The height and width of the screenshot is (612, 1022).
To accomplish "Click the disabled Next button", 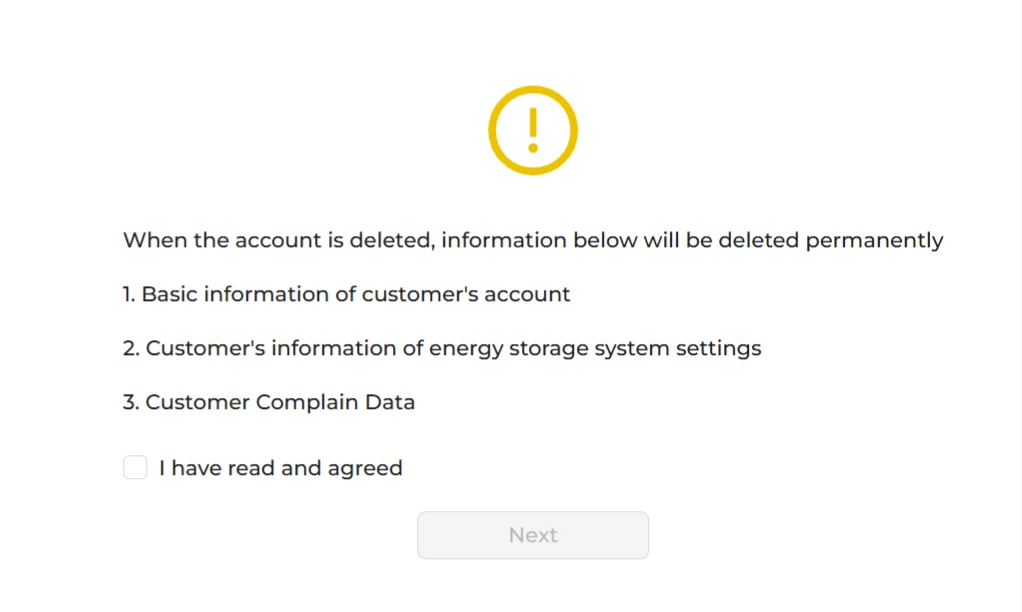I will [533, 535].
